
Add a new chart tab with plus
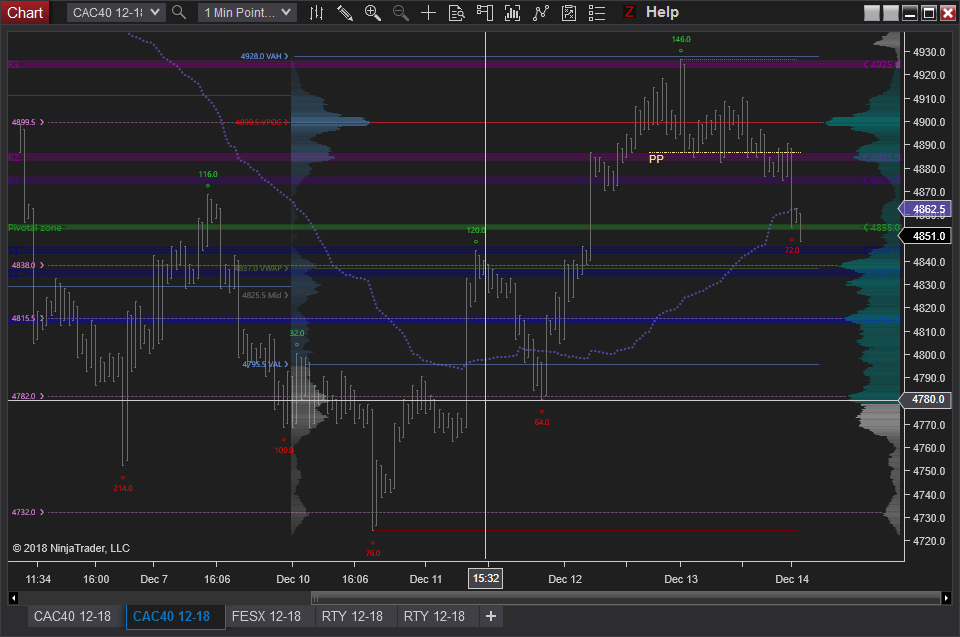[x=491, y=616]
